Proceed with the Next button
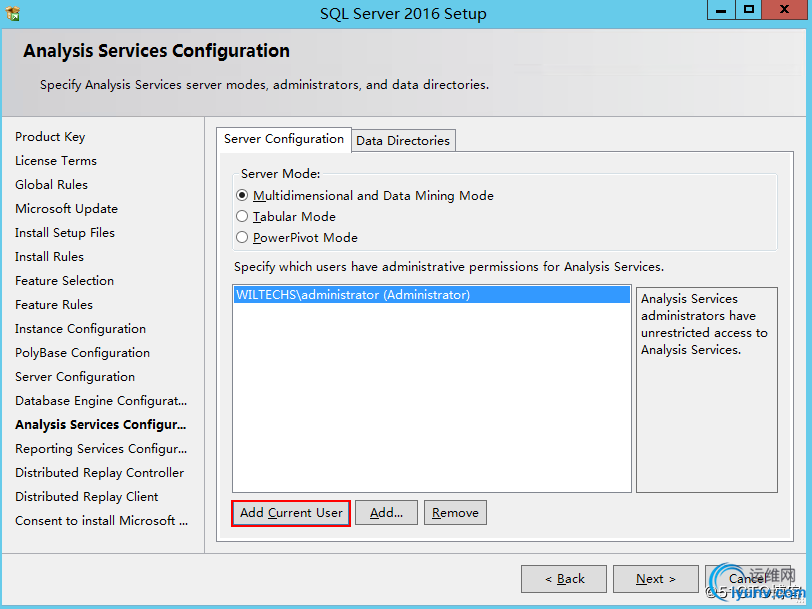The width and height of the screenshot is (812, 609). coord(656,578)
